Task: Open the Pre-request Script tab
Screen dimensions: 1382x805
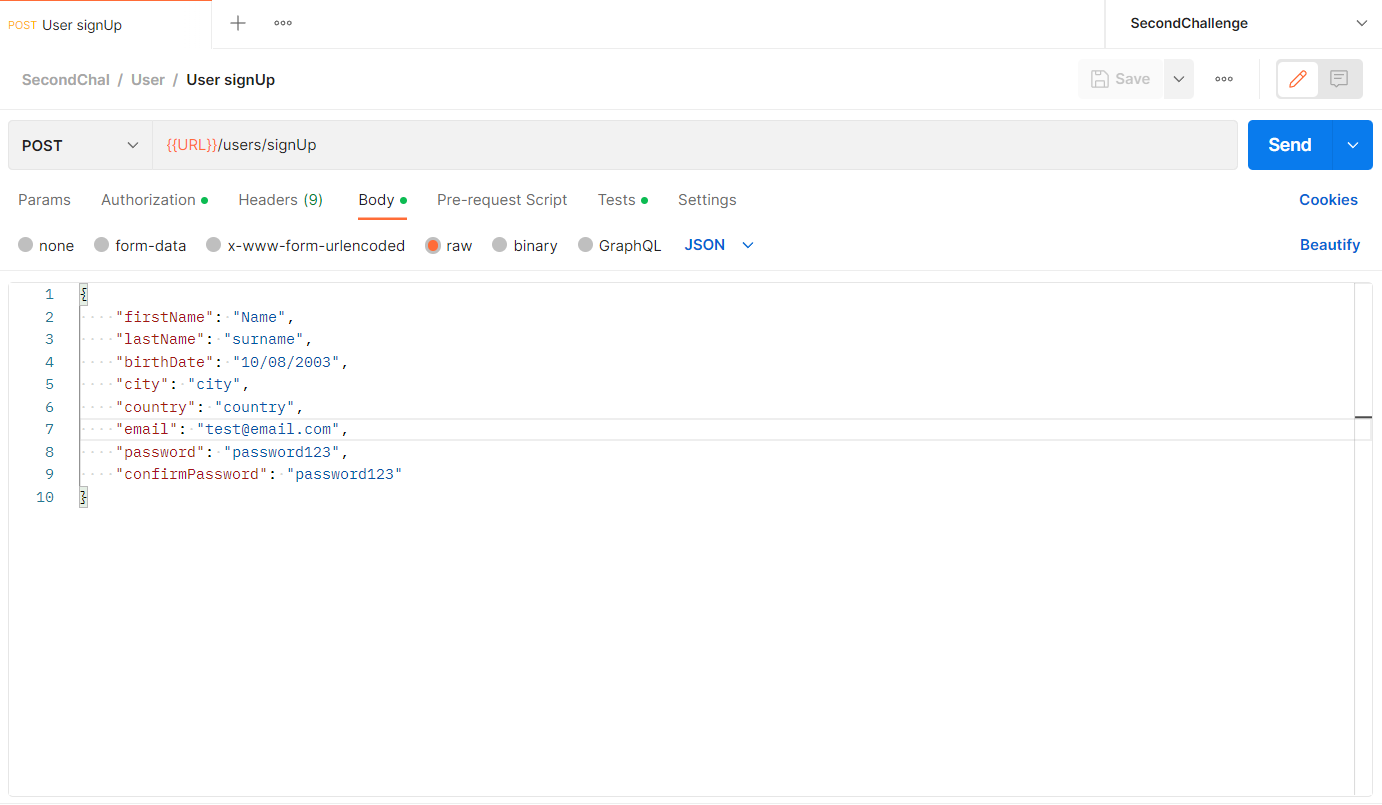Action: [502, 200]
